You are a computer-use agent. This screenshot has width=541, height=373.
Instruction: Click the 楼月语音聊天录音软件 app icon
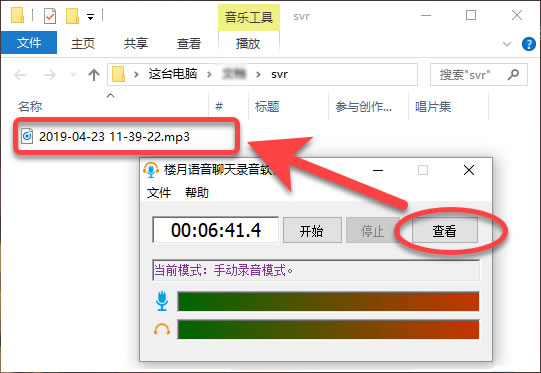tap(151, 170)
